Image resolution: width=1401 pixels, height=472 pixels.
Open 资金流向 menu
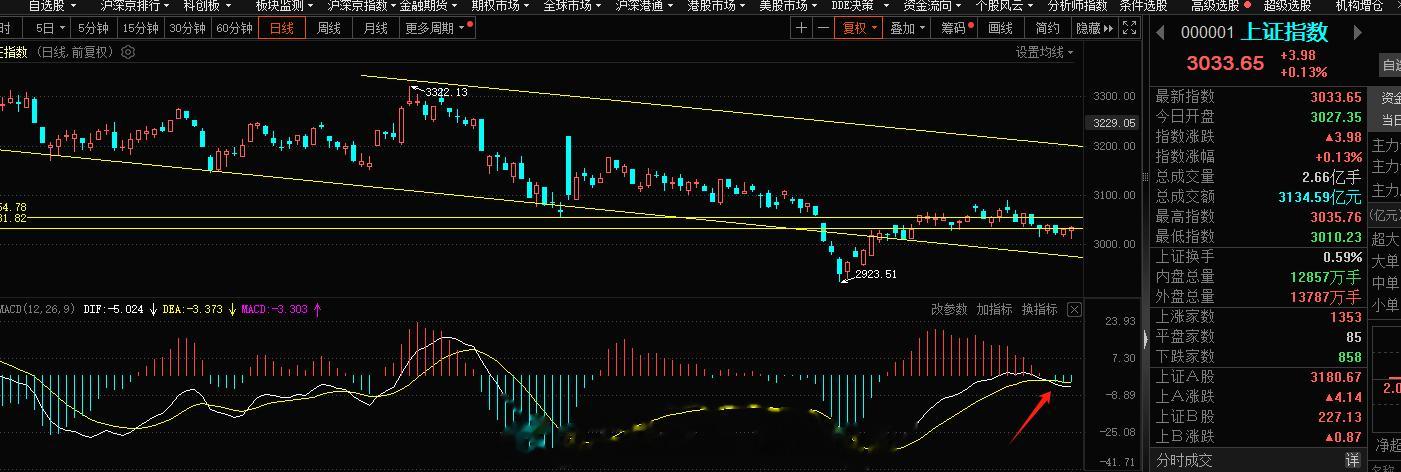tap(933, 6)
